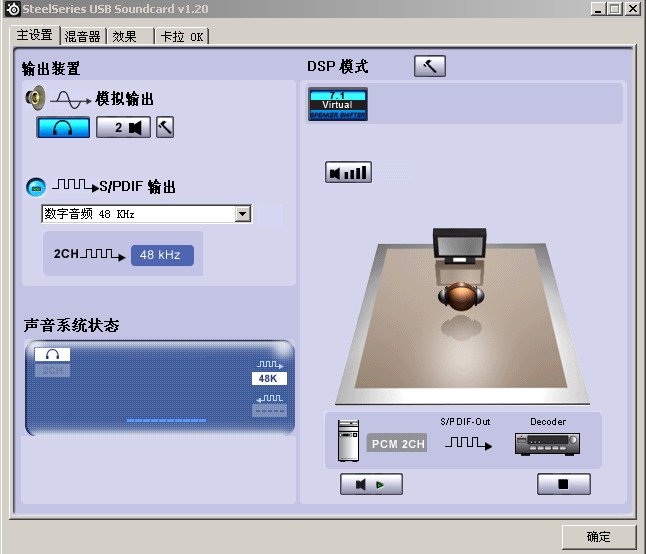Minimize the SteelSeries USB Soundcard window
Screen dimensions: 646x554
(598, 9)
